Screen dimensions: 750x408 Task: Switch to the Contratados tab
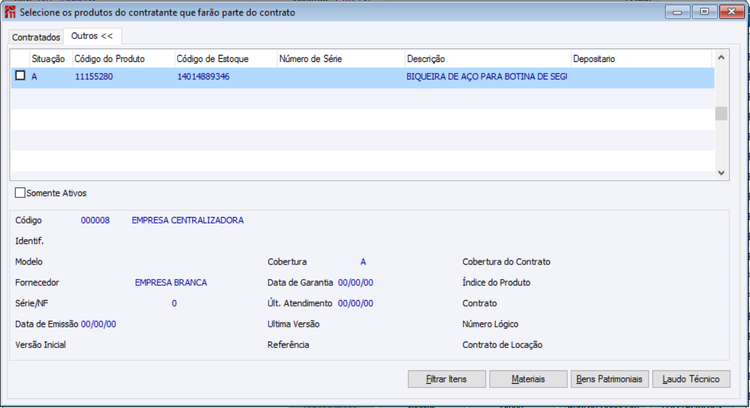(36, 37)
